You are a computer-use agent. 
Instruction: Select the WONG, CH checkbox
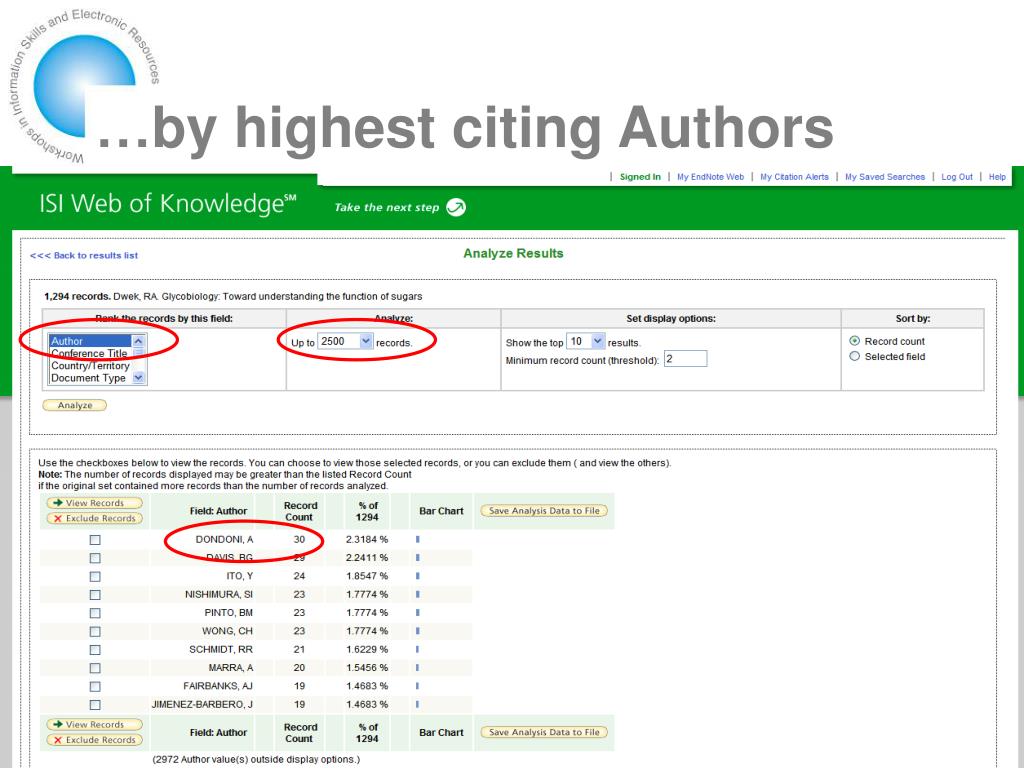coord(95,632)
